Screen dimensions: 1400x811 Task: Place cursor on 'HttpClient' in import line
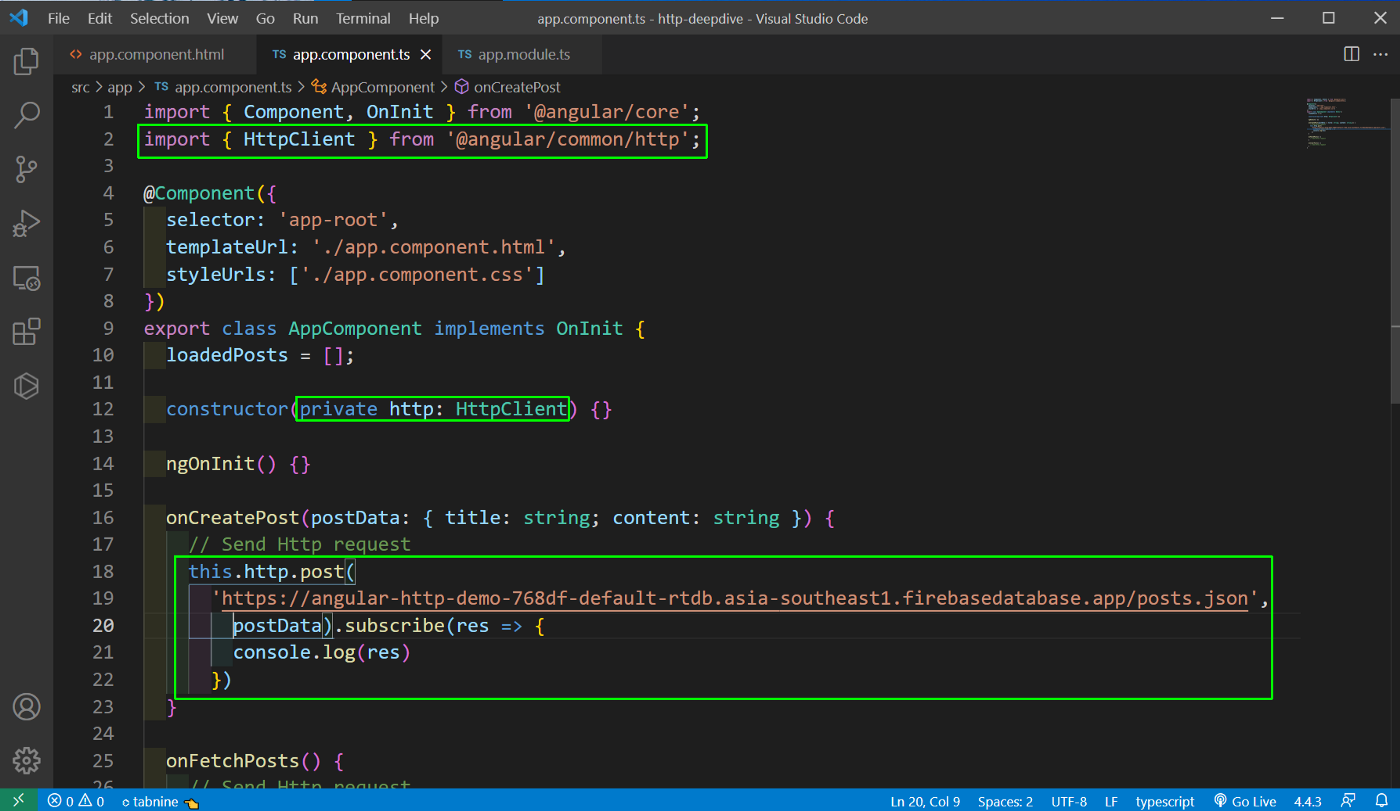pos(299,139)
